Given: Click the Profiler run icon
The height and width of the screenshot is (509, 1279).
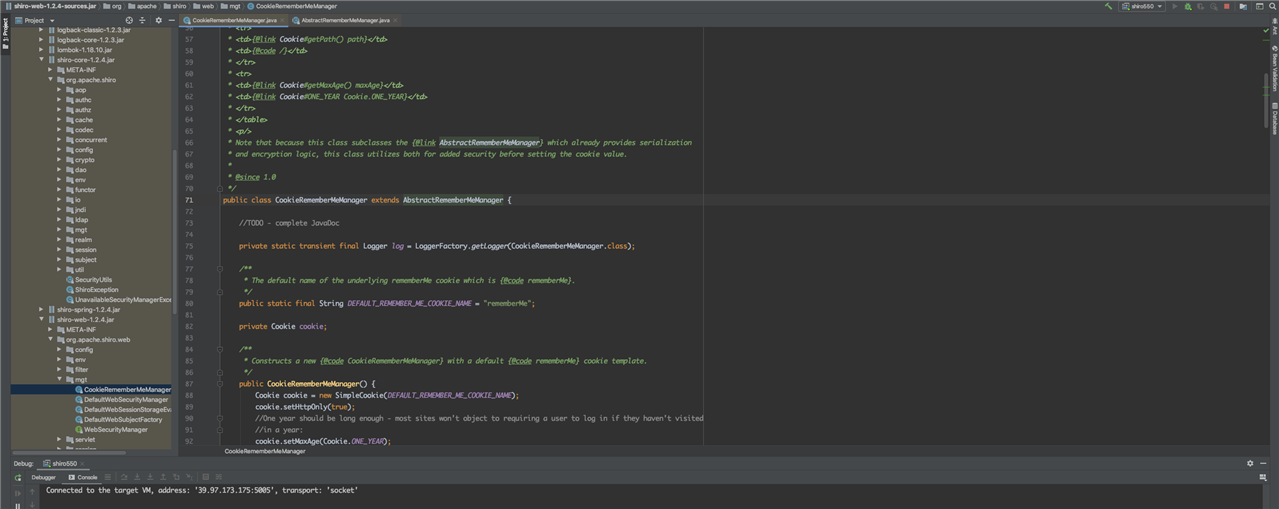Looking at the screenshot, I should (1213, 6).
